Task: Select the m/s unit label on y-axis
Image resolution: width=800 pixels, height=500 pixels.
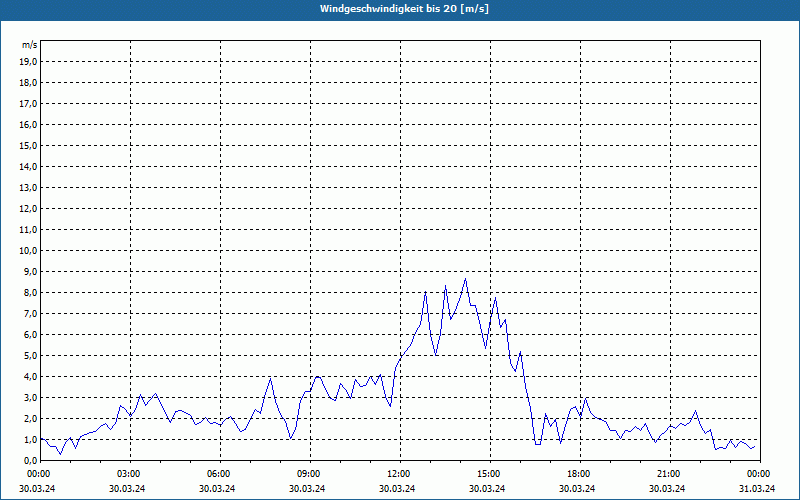Action: coord(30,45)
